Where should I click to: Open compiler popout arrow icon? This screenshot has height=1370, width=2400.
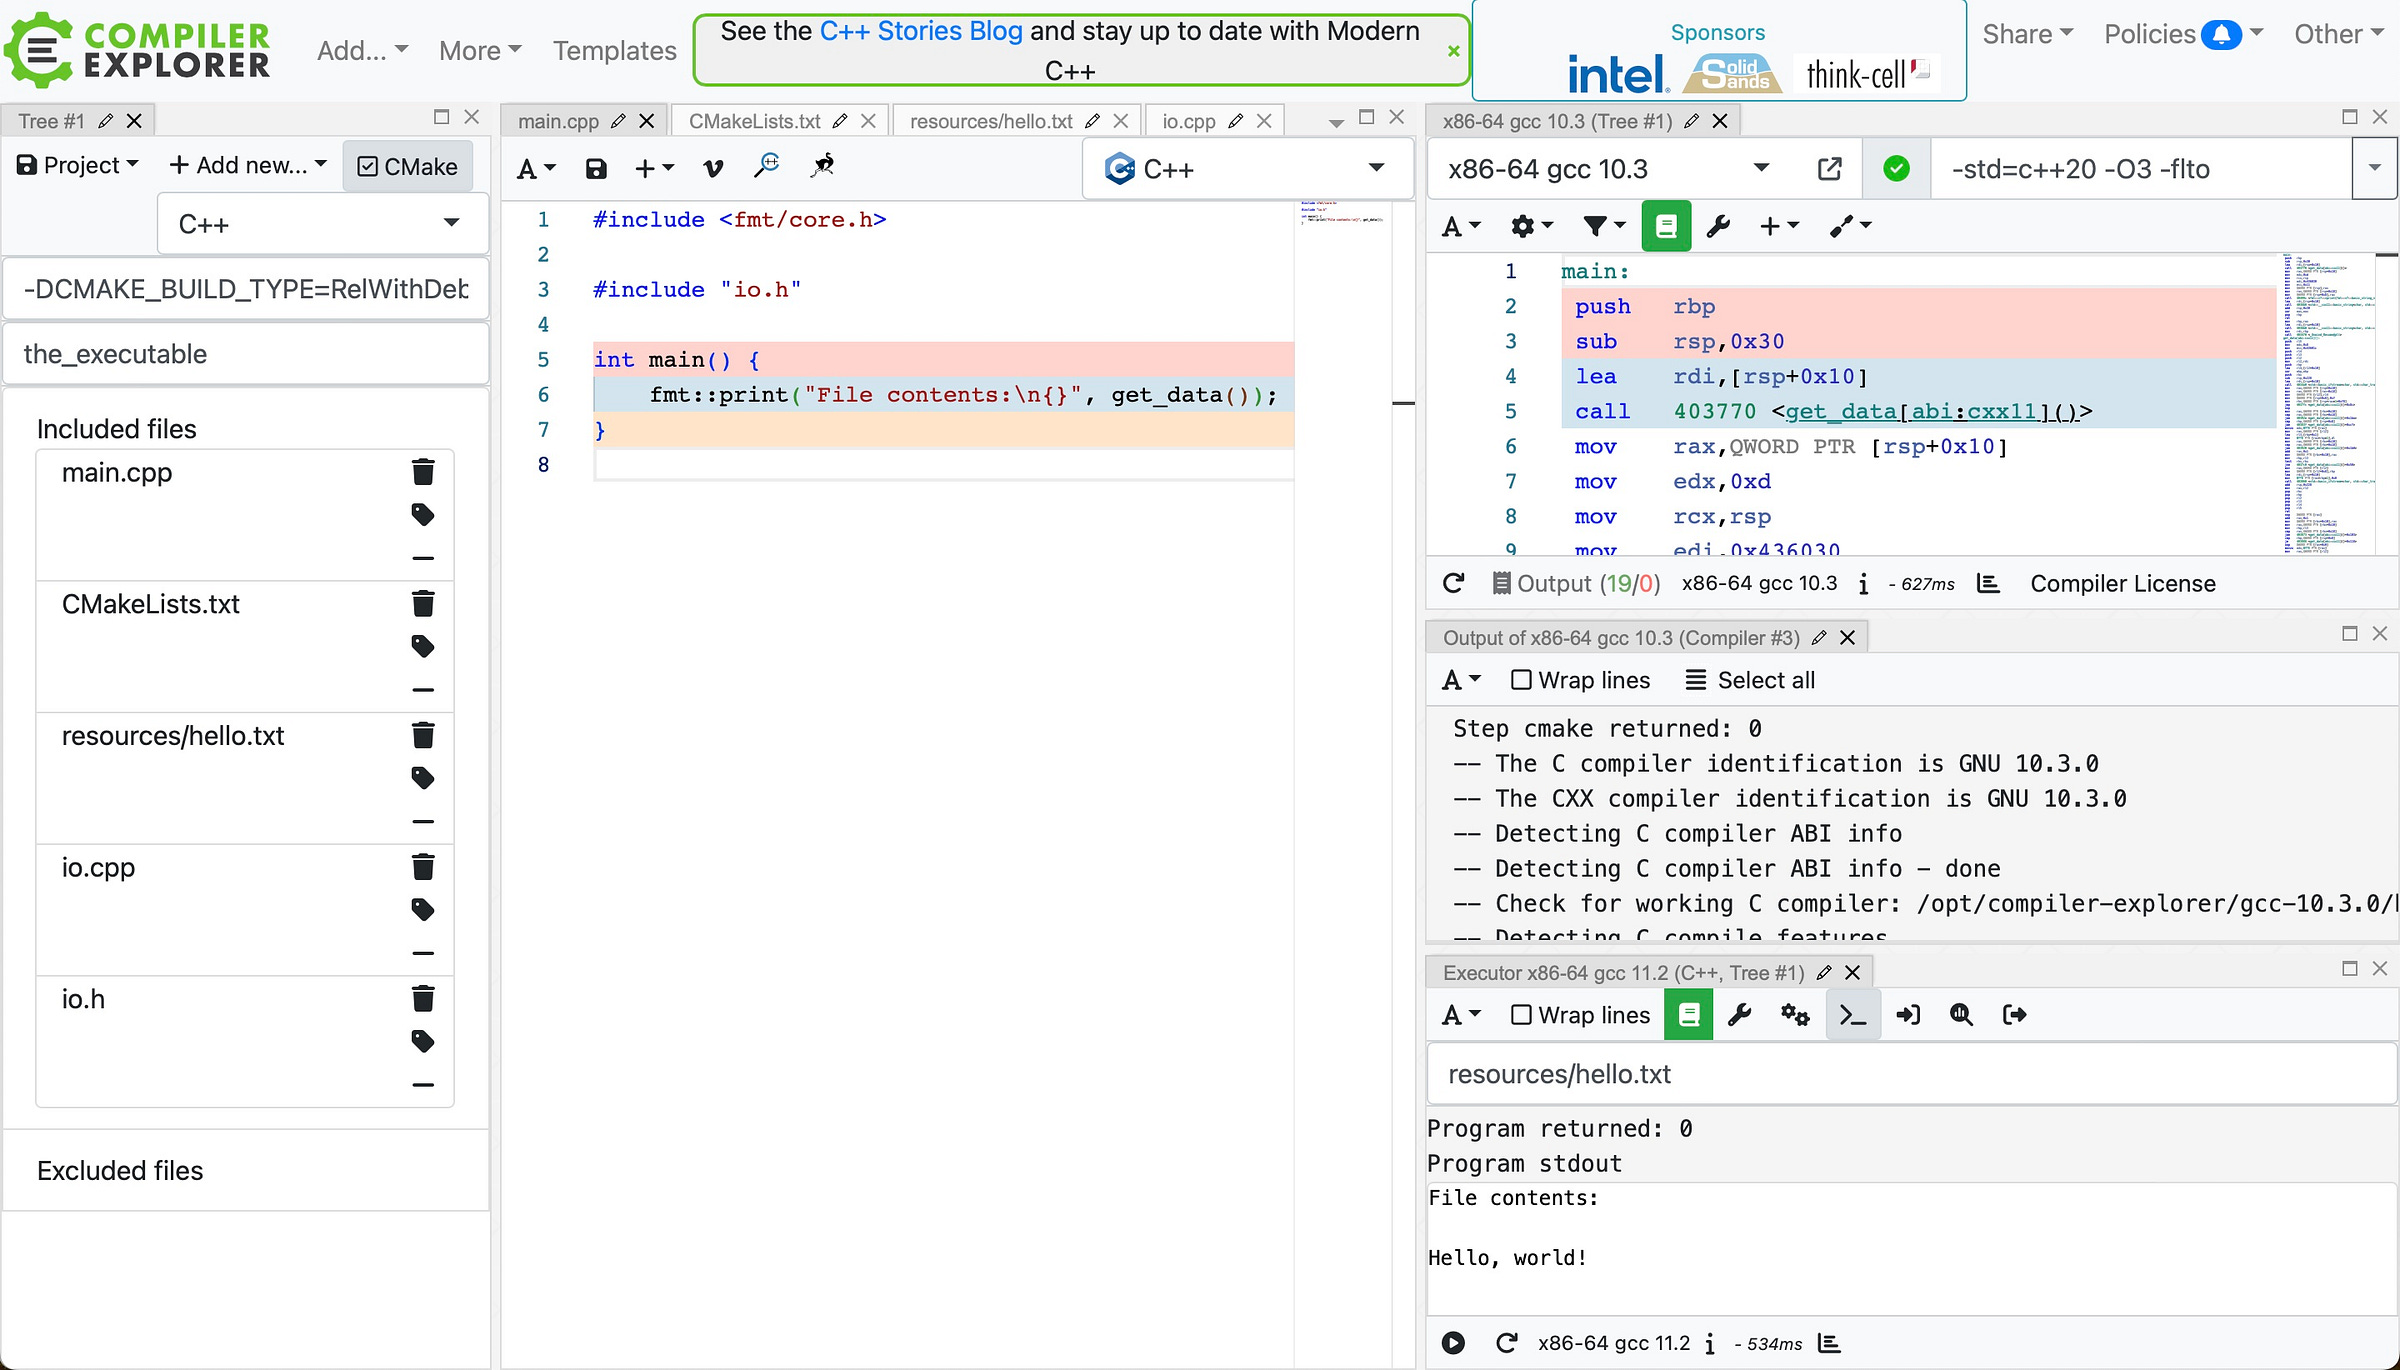(1829, 169)
